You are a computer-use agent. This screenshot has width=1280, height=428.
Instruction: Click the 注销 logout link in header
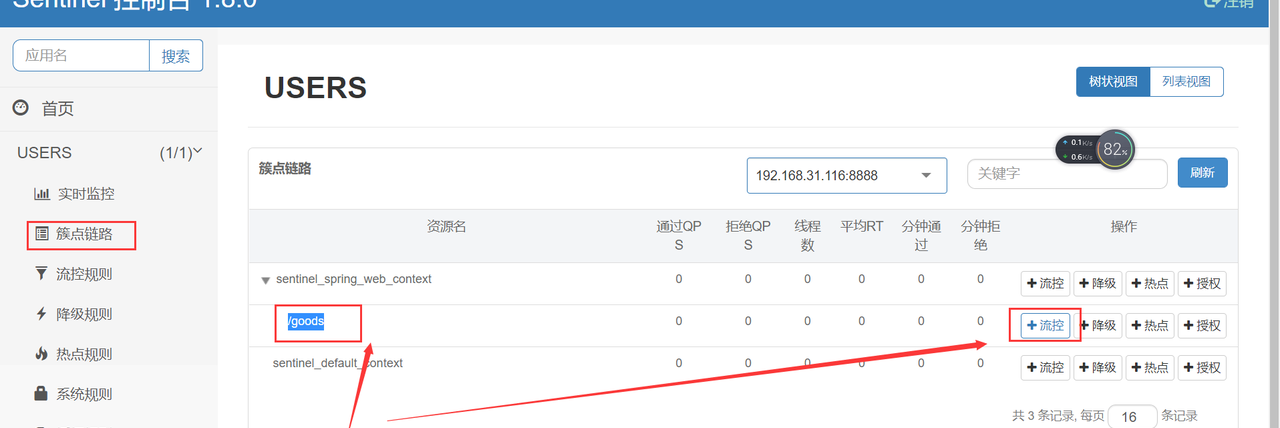[x=1230, y=4]
